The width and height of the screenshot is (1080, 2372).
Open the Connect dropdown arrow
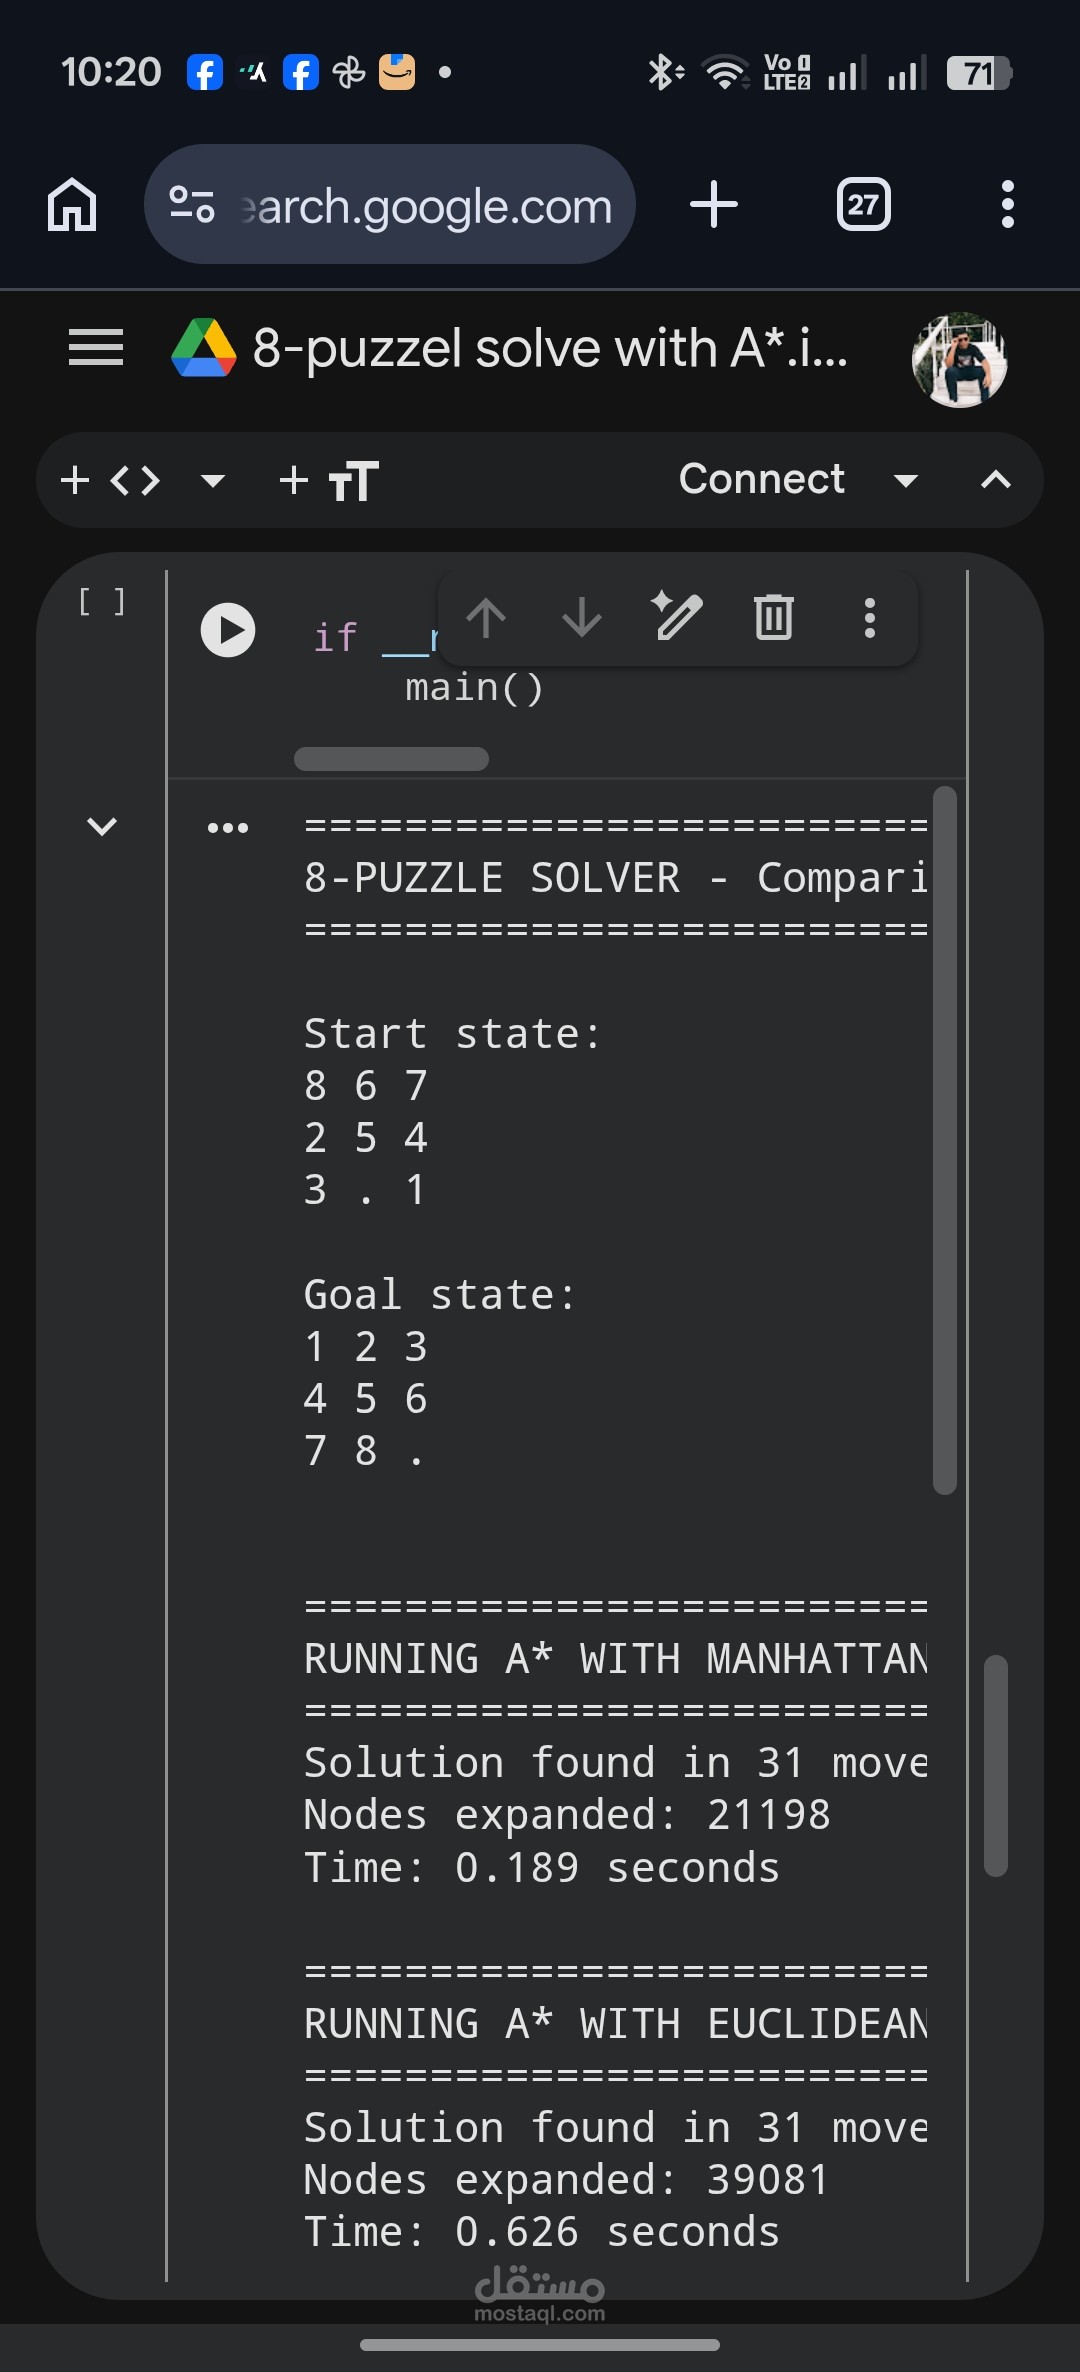[x=905, y=480]
